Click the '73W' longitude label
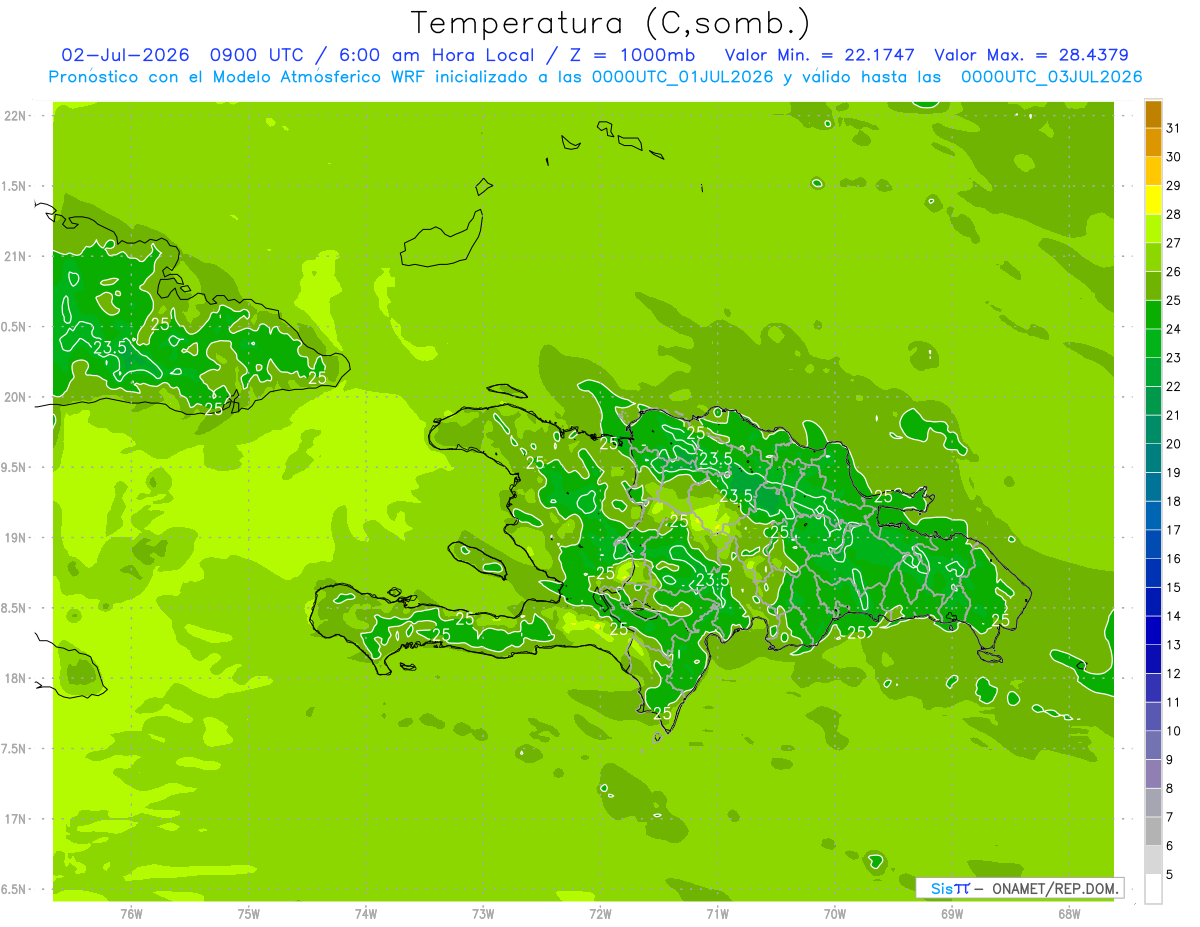The height and width of the screenshot is (927, 1200). coord(483,914)
